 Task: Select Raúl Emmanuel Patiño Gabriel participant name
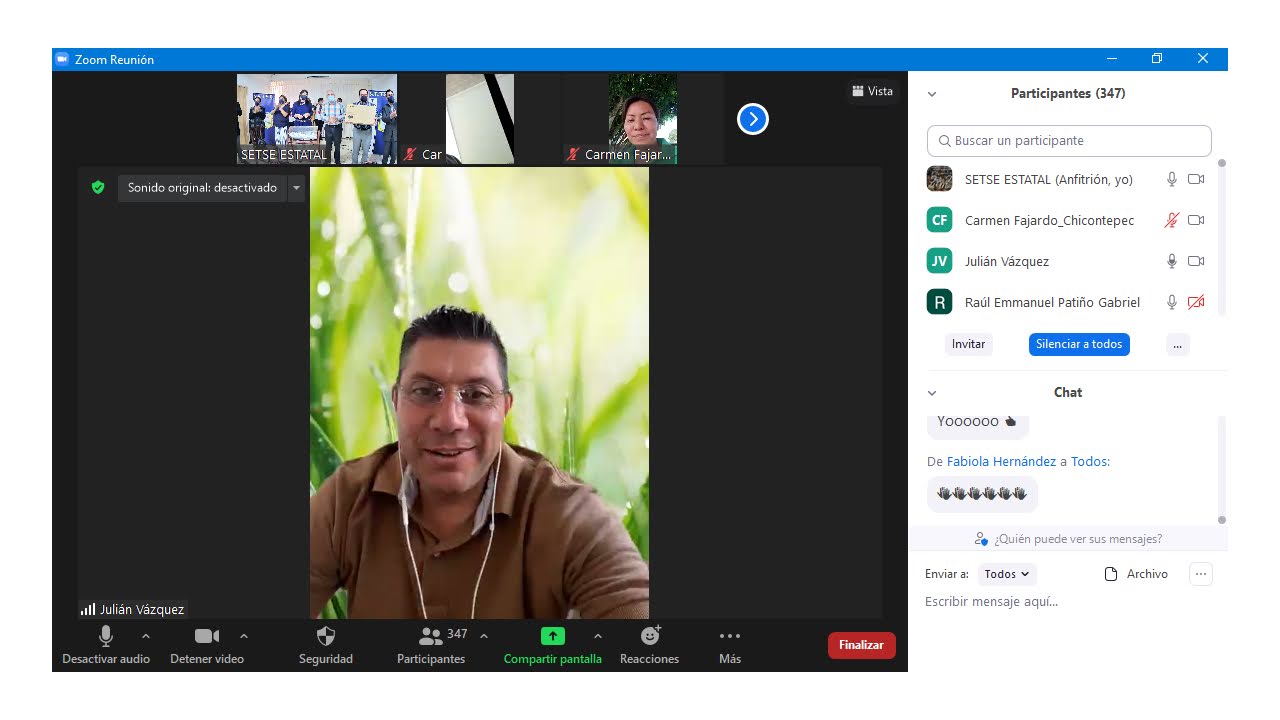click(x=1052, y=302)
